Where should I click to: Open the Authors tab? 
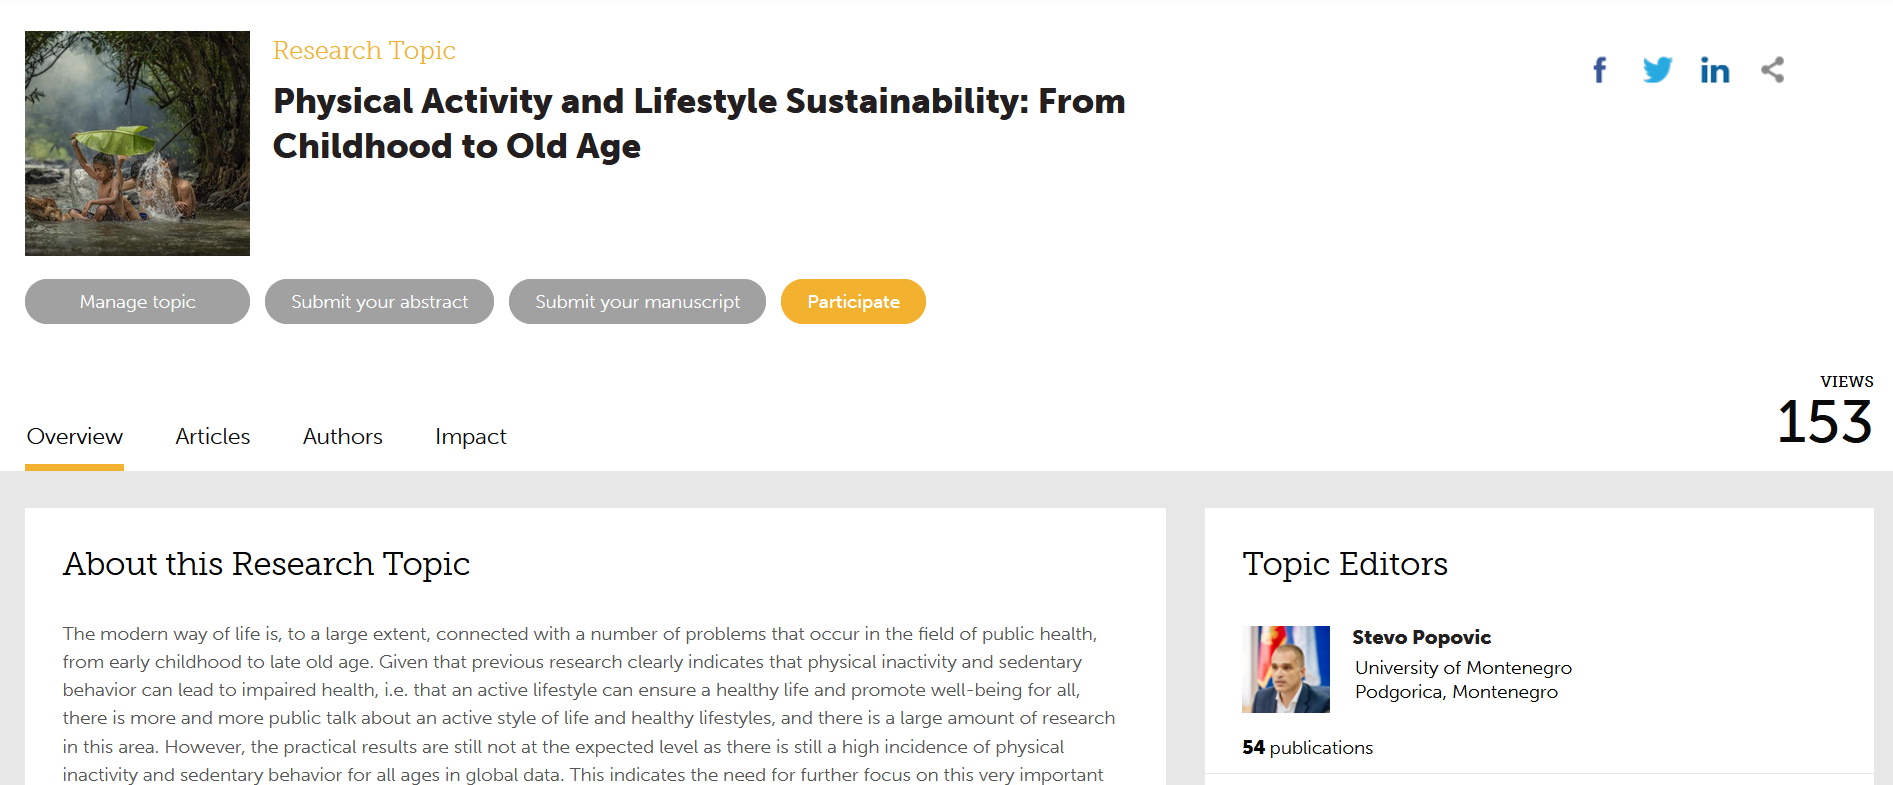tap(343, 437)
